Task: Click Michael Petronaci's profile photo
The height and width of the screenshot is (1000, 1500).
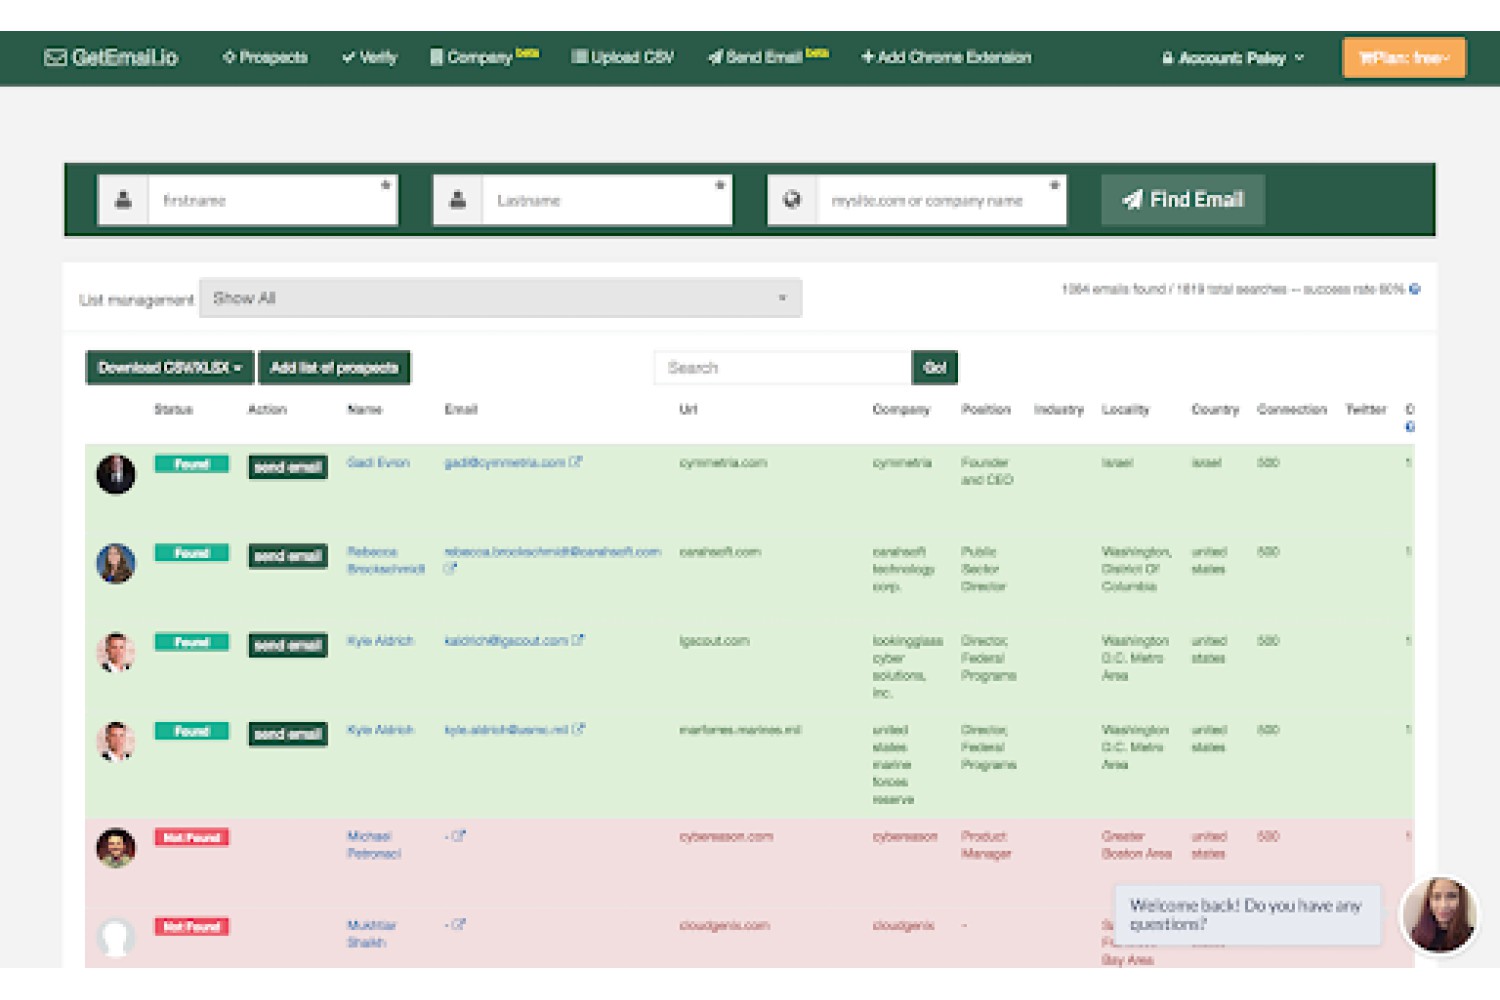Action: tap(116, 848)
